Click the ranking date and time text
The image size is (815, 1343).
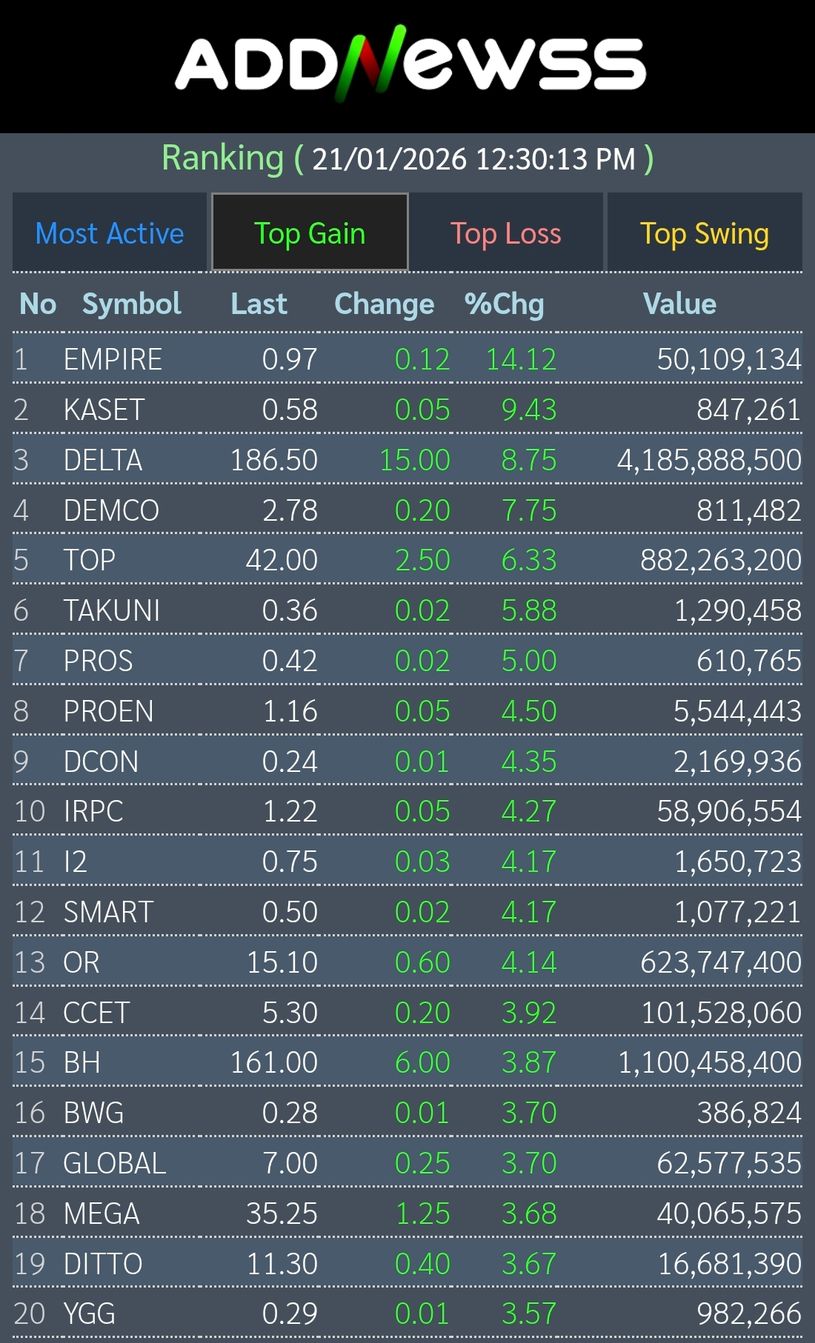(x=473, y=159)
